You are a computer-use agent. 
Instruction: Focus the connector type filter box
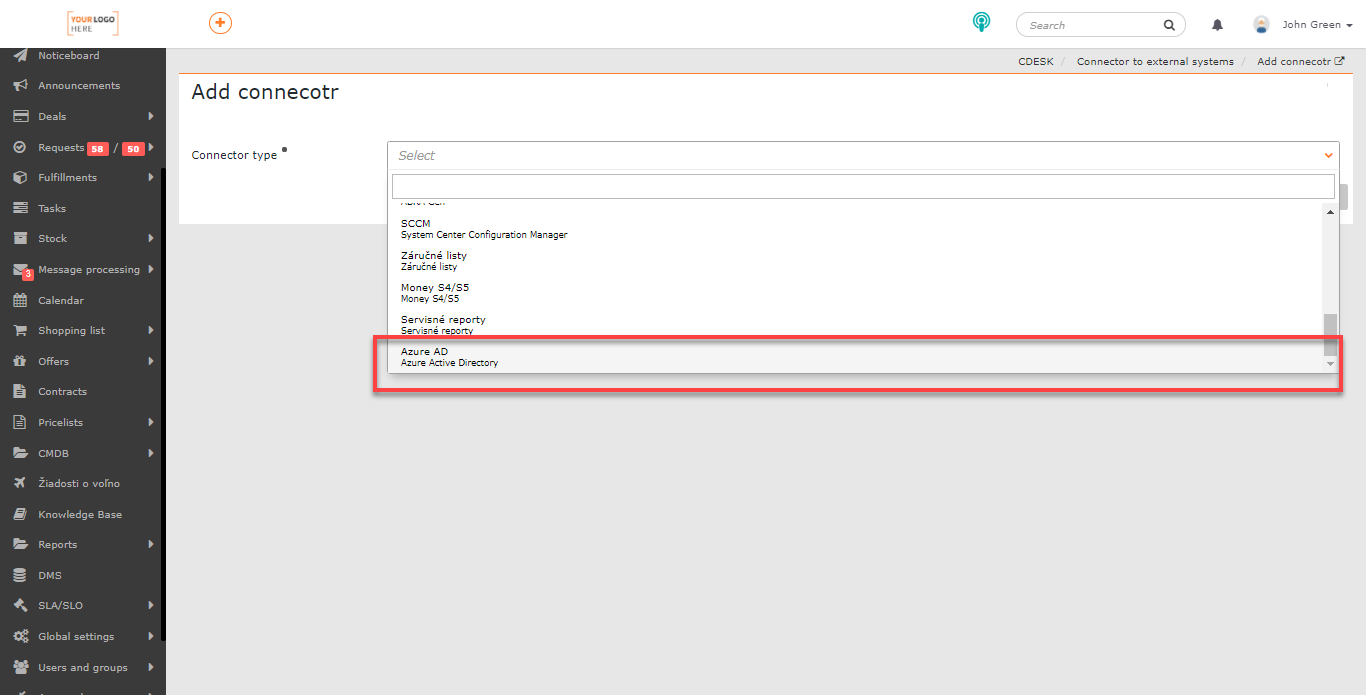pos(863,186)
